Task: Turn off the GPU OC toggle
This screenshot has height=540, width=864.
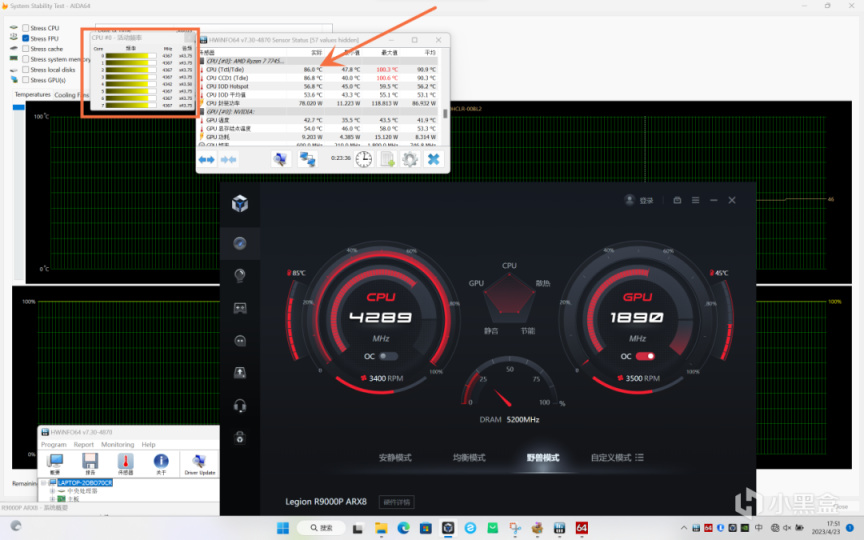Action: pos(645,356)
